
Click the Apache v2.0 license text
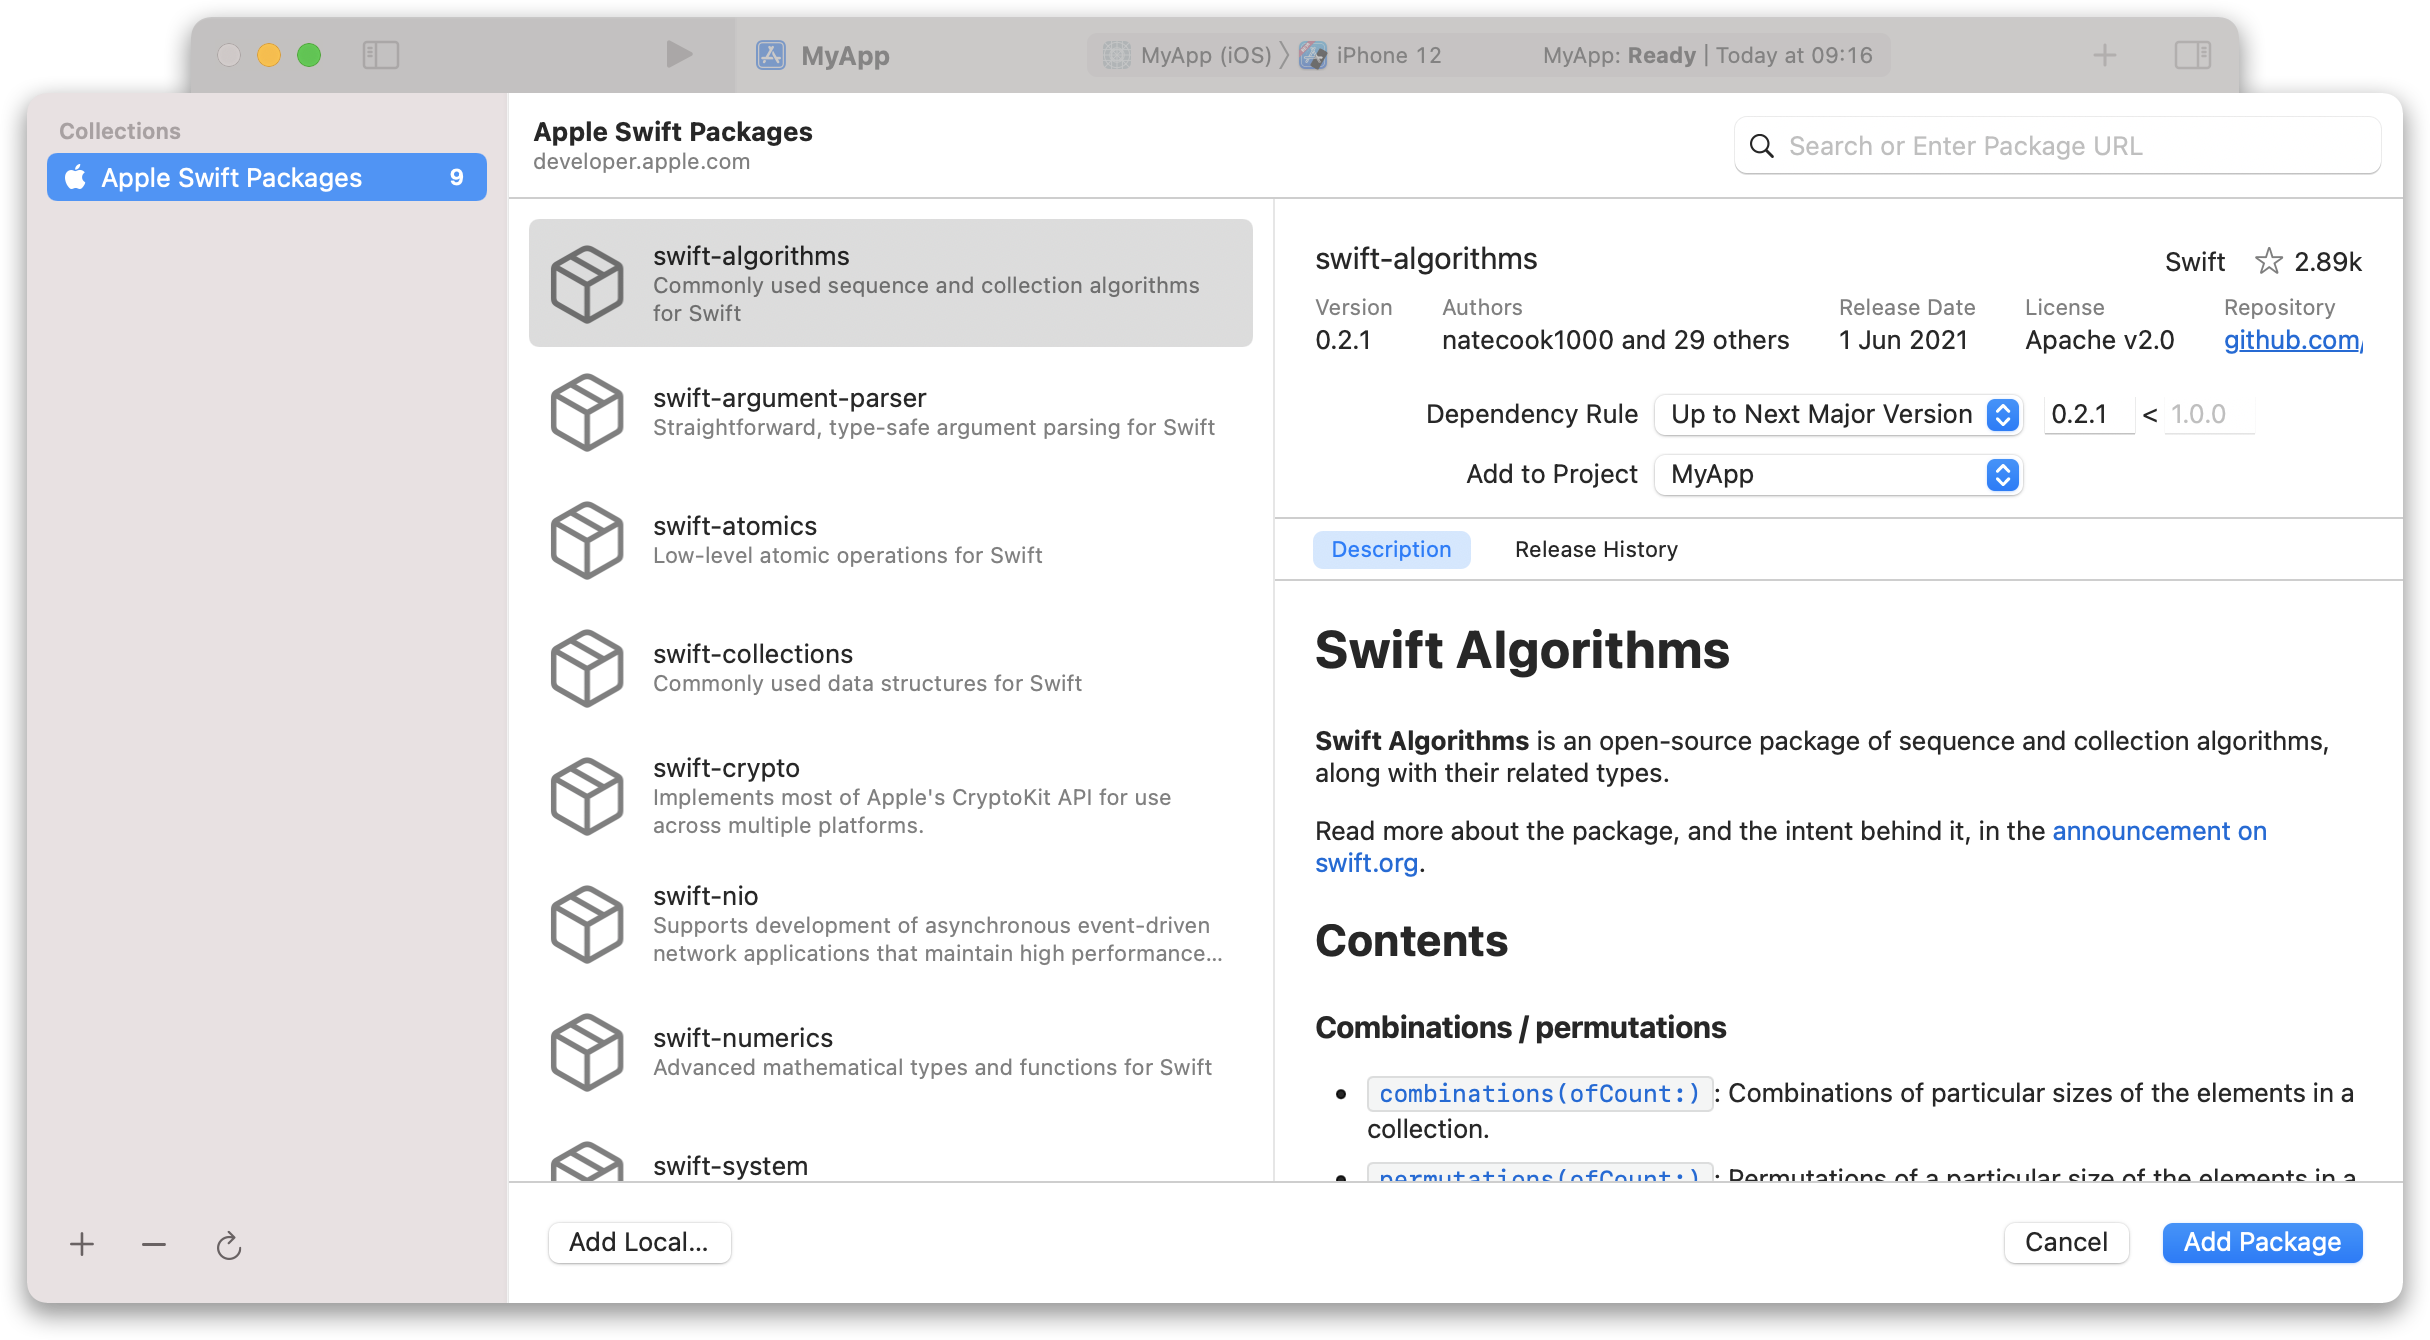coord(2099,340)
